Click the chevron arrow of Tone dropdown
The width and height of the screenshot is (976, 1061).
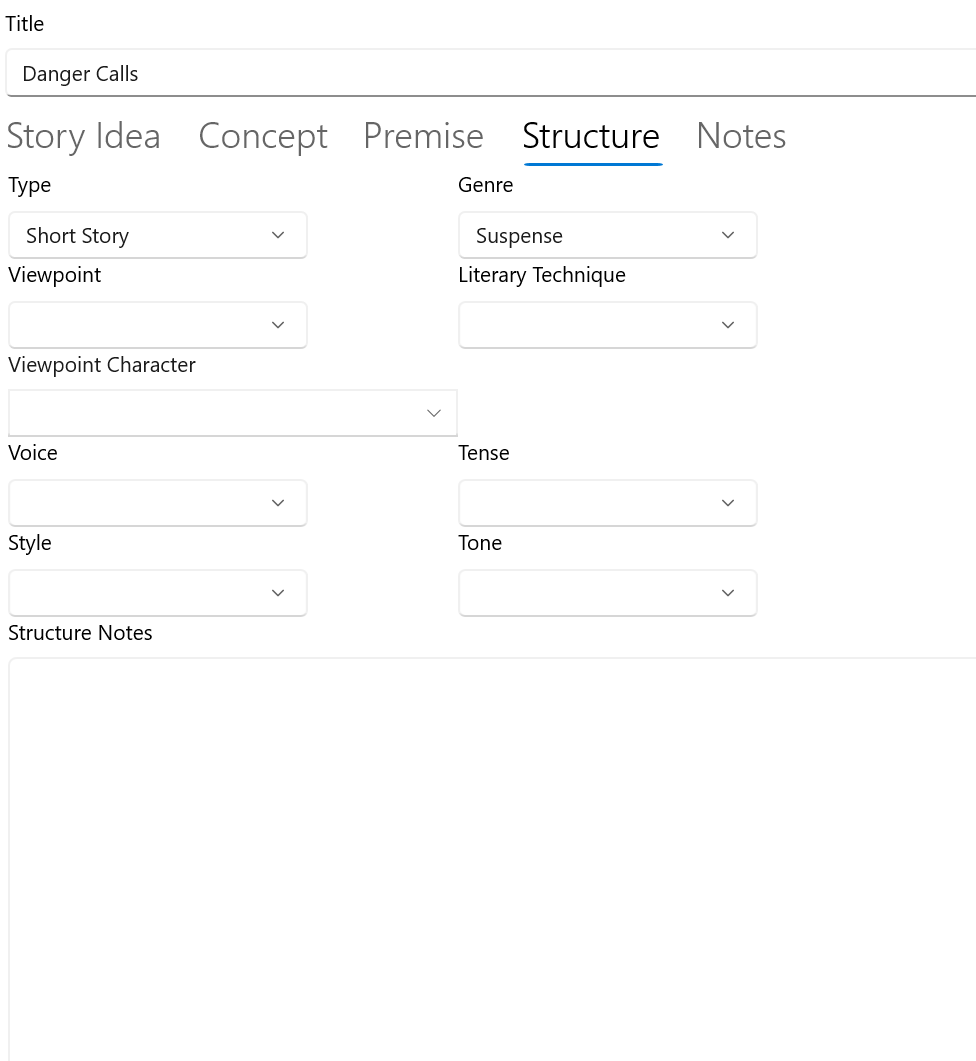(728, 593)
